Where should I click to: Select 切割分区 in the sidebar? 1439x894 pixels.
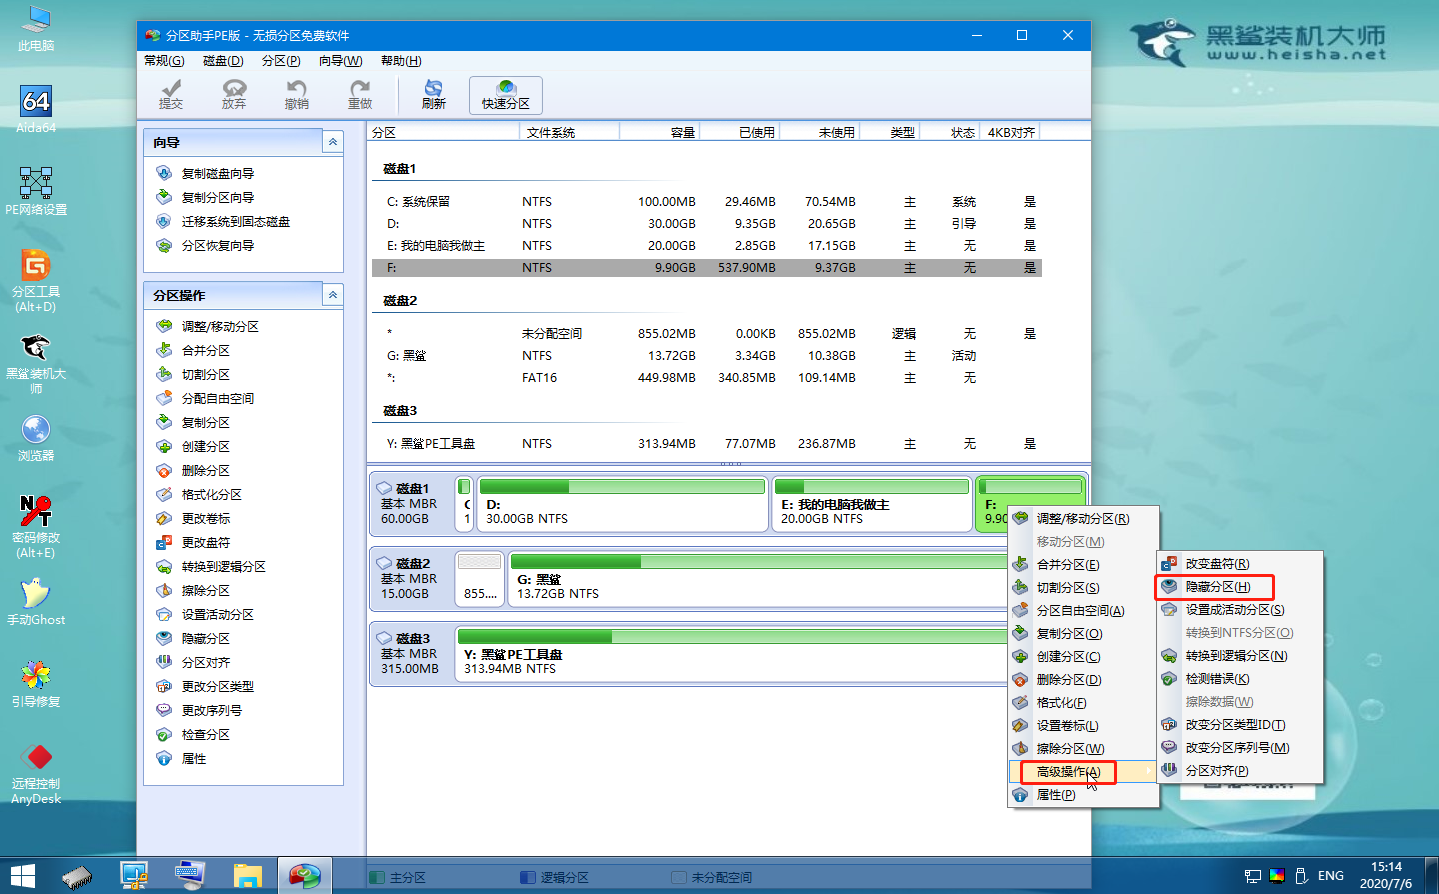click(205, 374)
